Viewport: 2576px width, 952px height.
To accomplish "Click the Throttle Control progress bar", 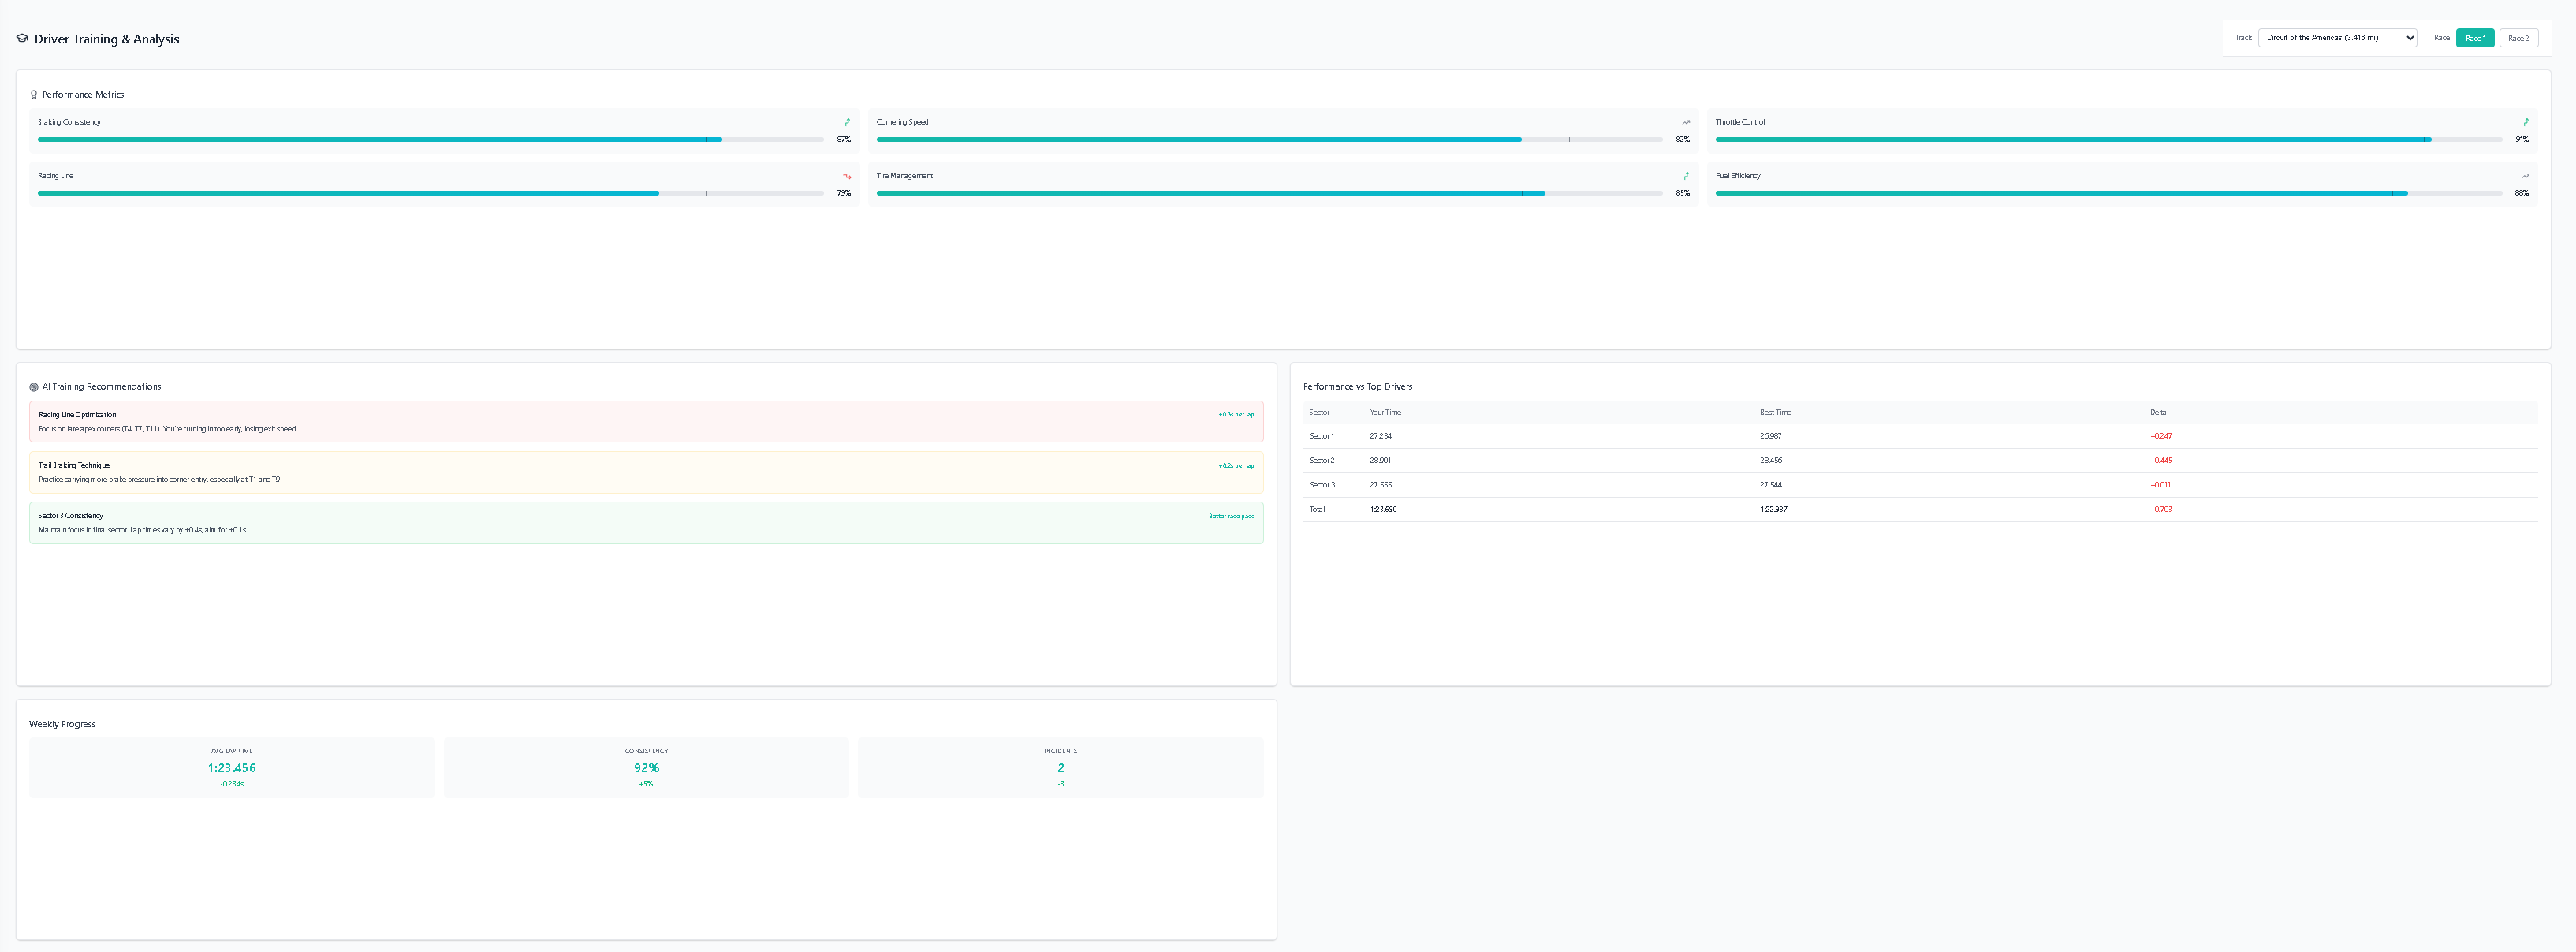I will (x=2108, y=140).
